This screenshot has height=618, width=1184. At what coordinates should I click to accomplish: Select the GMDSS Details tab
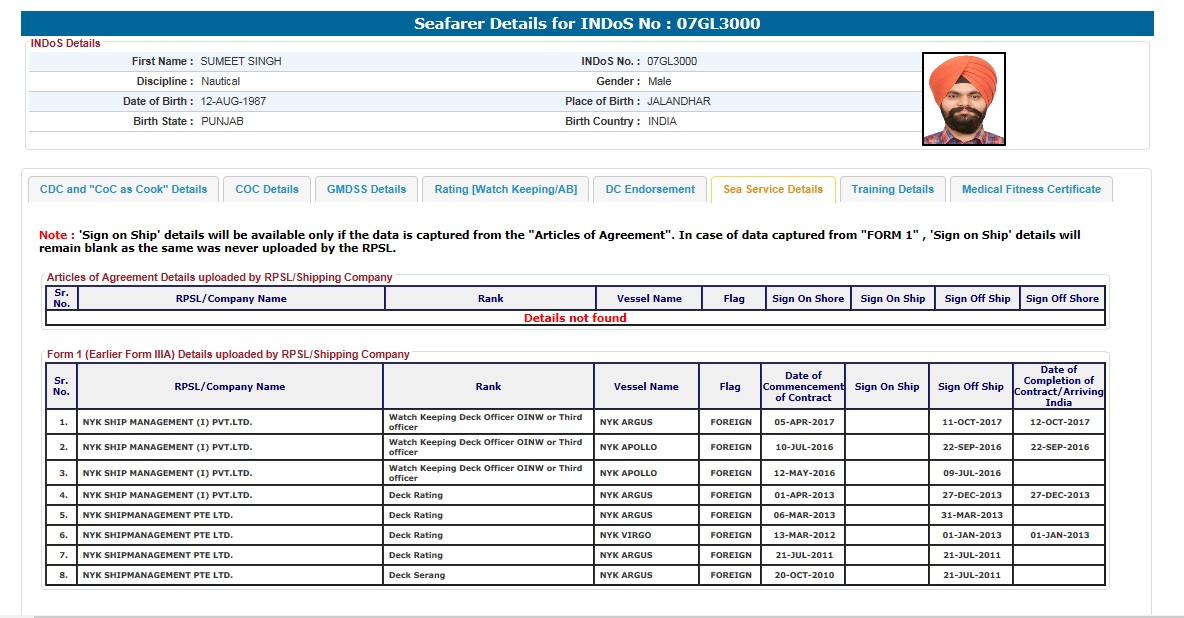[366, 189]
